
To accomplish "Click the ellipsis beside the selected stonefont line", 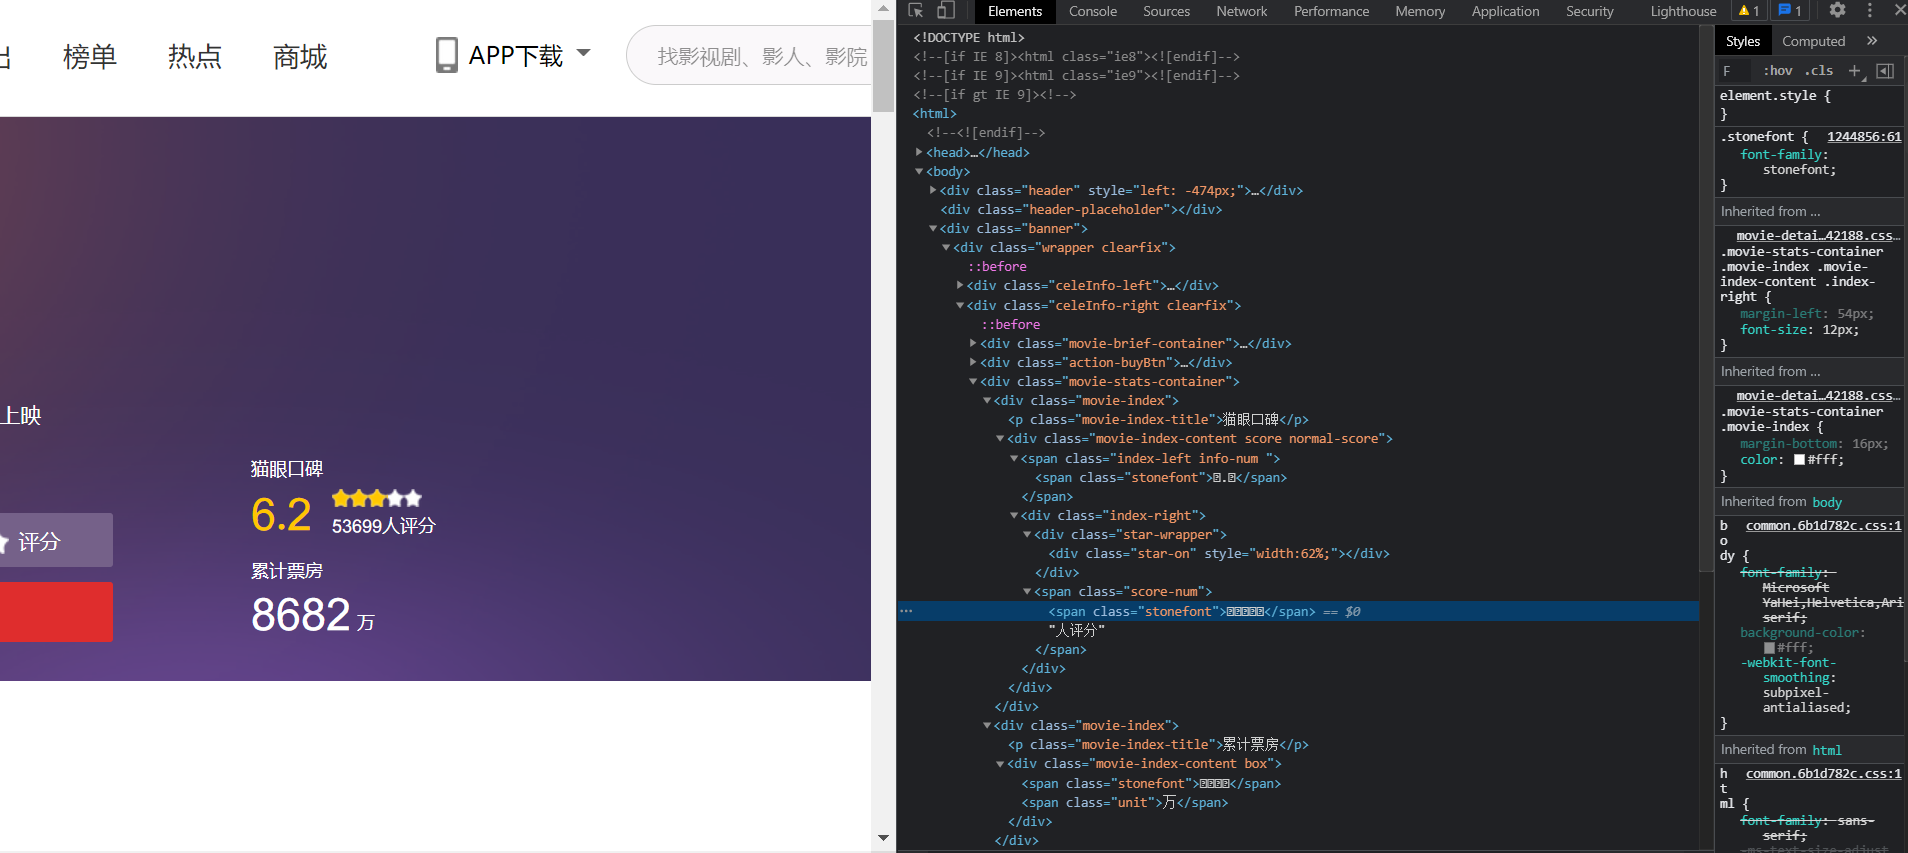I will (x=906, y=610).
